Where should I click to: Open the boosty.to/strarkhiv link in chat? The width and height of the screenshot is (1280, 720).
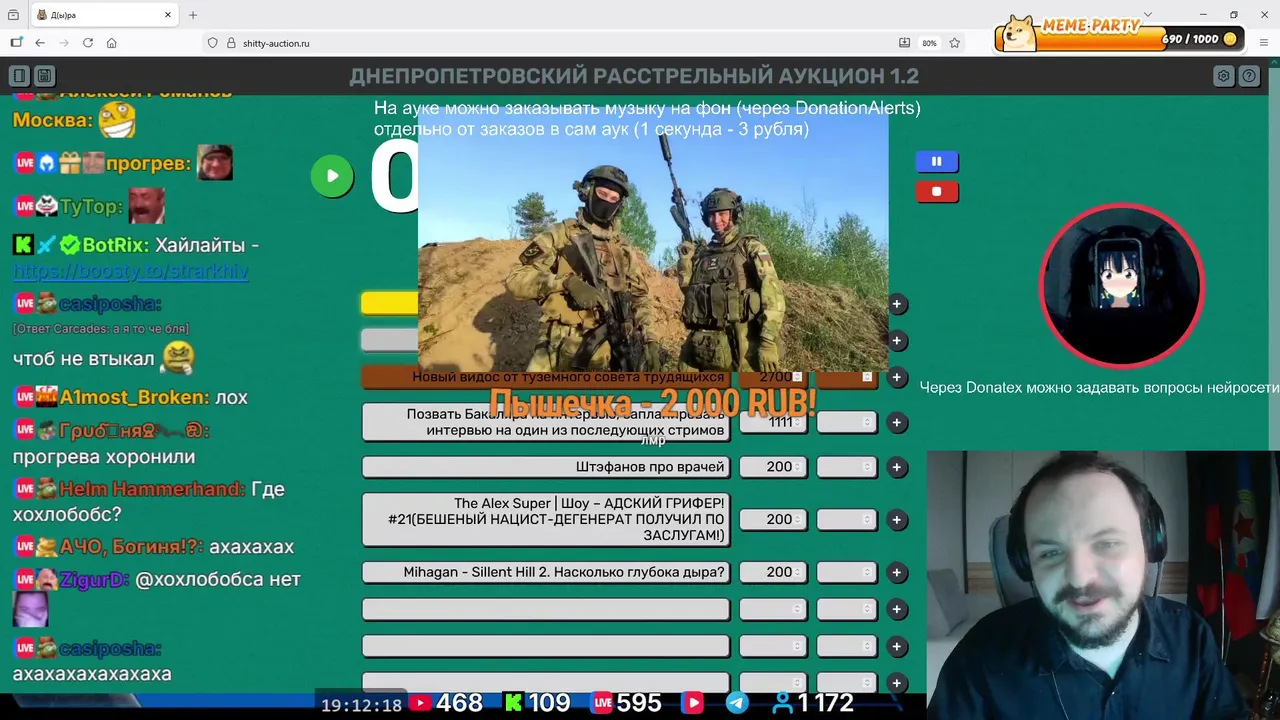pos(130,271)
